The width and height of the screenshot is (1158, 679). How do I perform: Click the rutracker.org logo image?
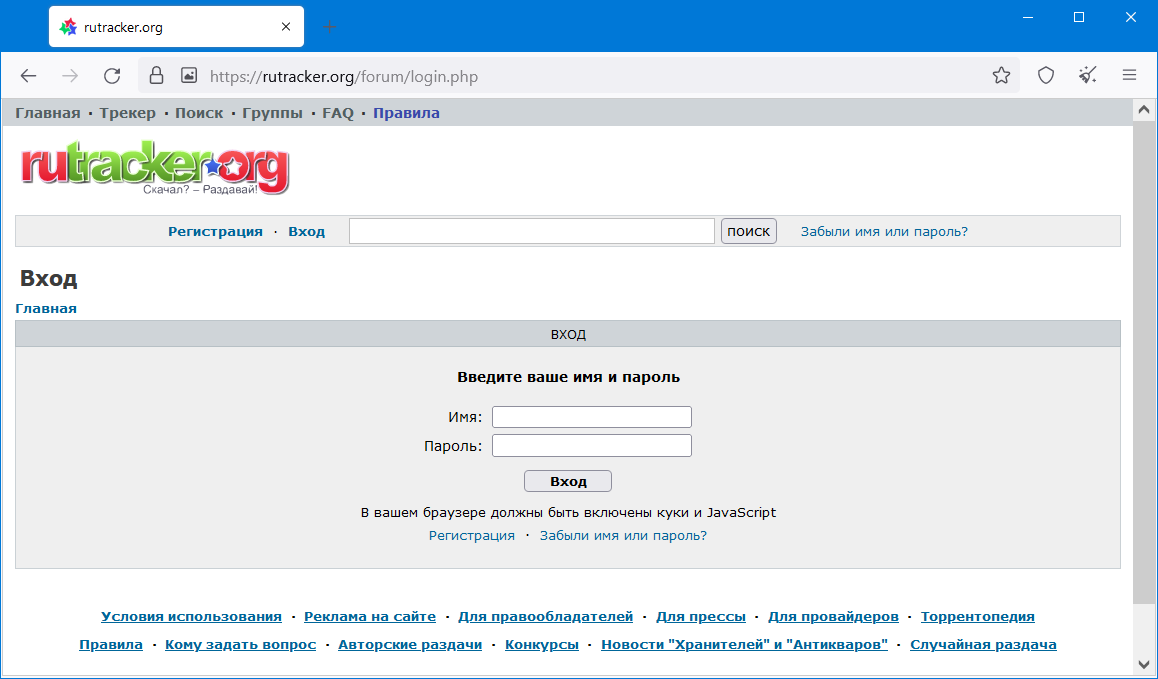point(154,168)
